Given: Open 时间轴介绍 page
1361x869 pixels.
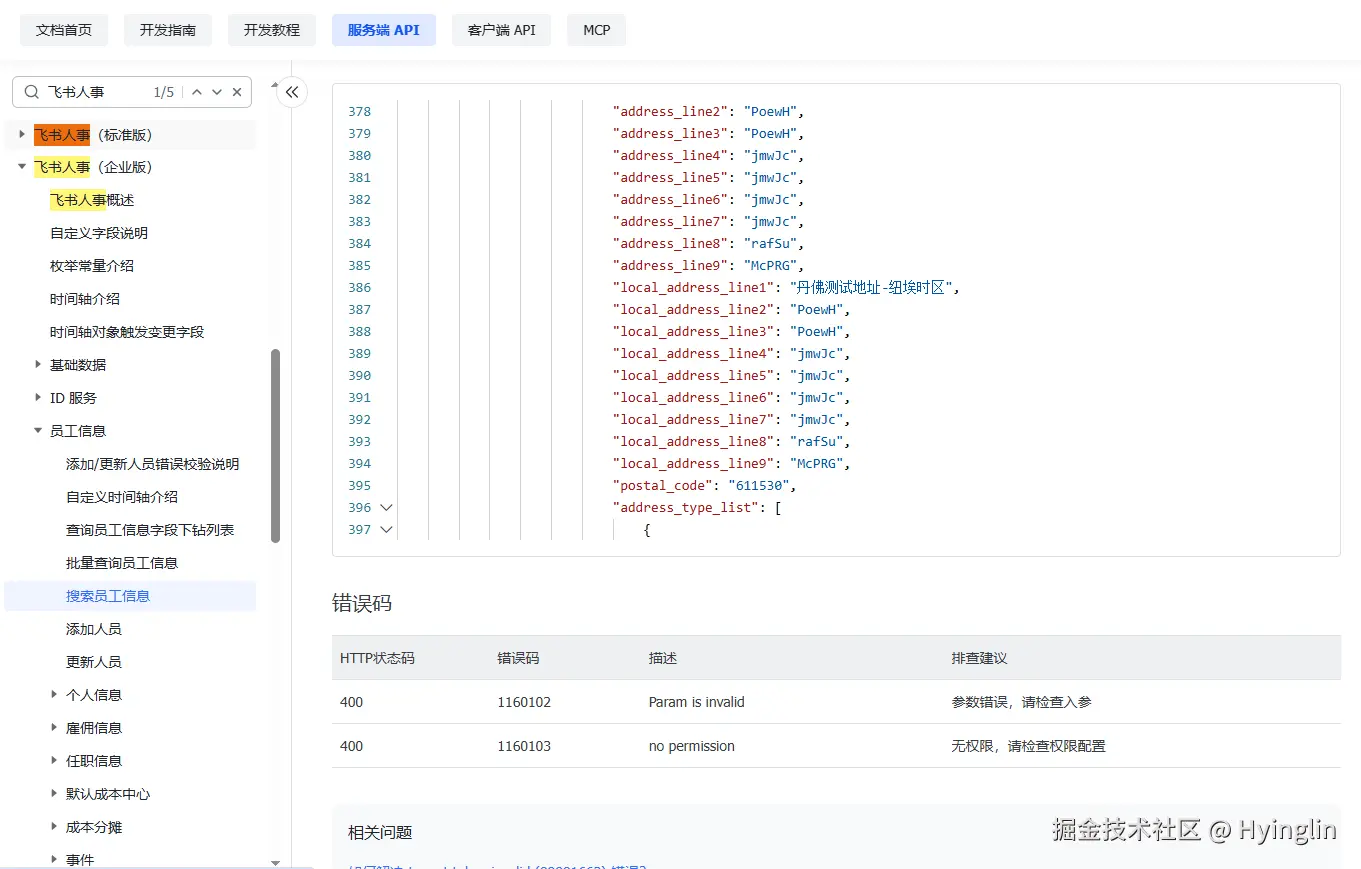Looking at the screenshot, I should point(85,299).
